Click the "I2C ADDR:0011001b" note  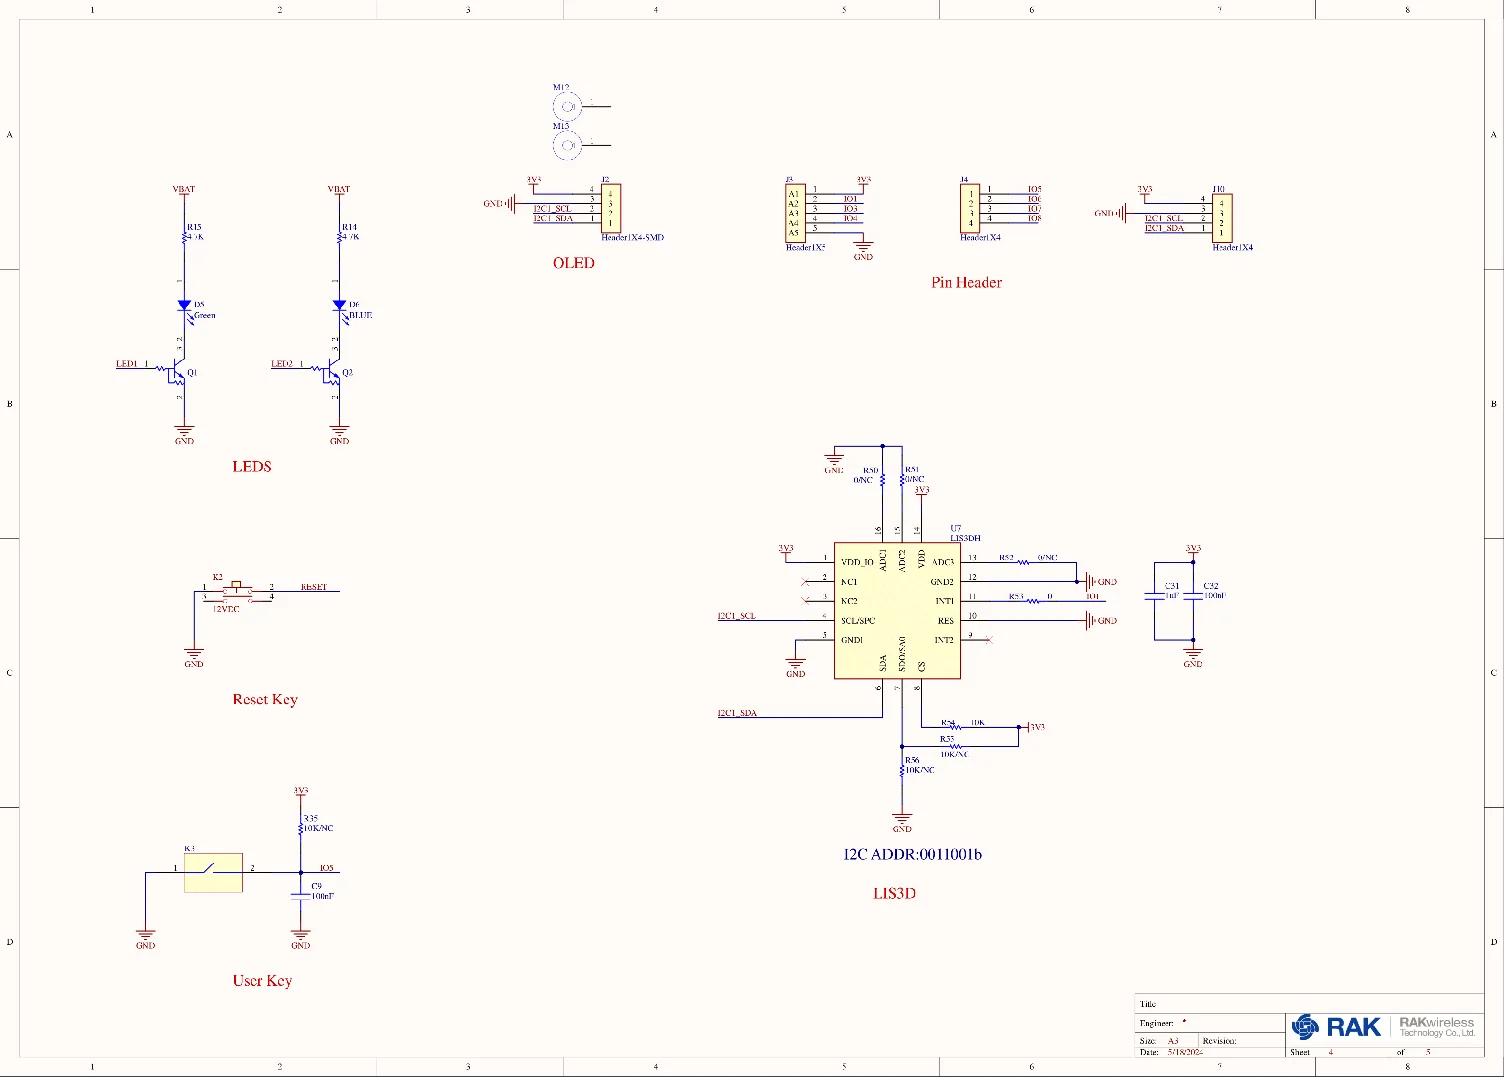(912, 855)
